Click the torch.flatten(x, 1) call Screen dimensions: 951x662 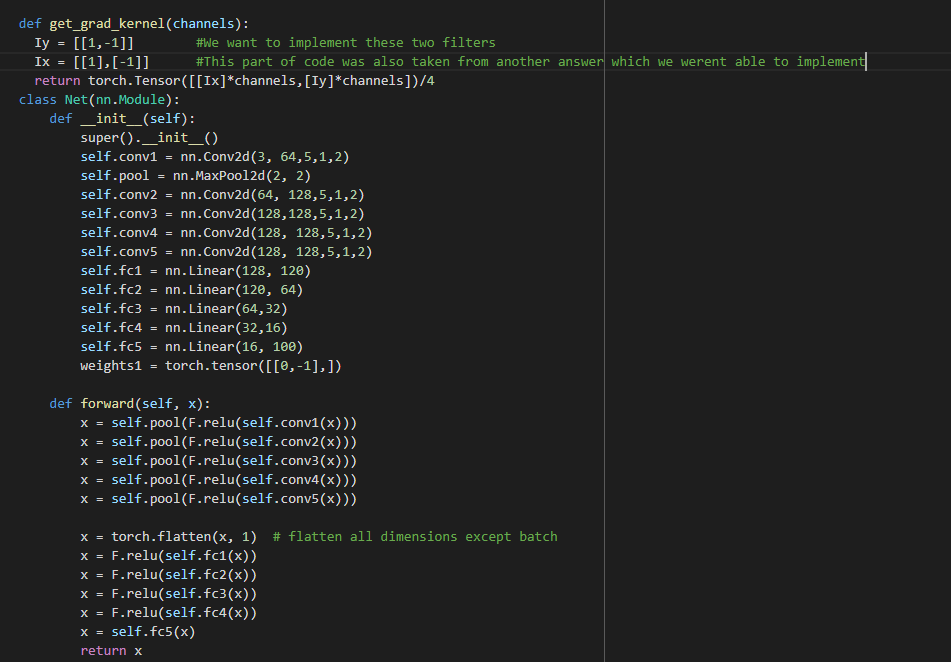click(x=184, y=536)
